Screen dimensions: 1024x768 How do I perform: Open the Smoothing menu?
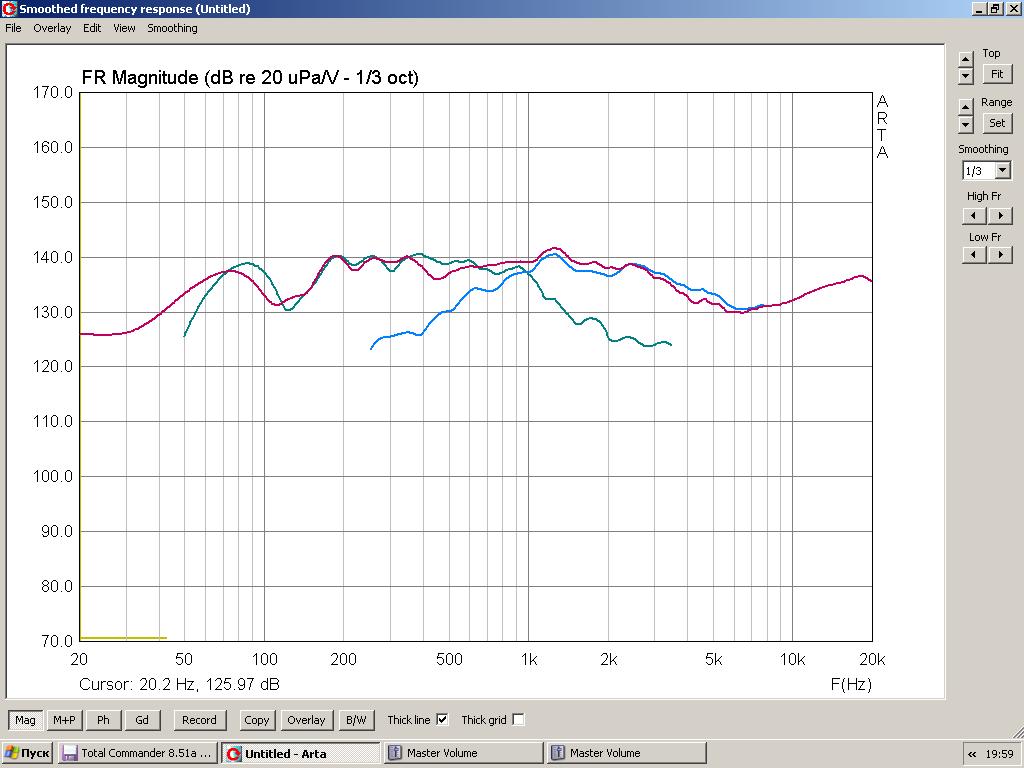coord(172,28)
